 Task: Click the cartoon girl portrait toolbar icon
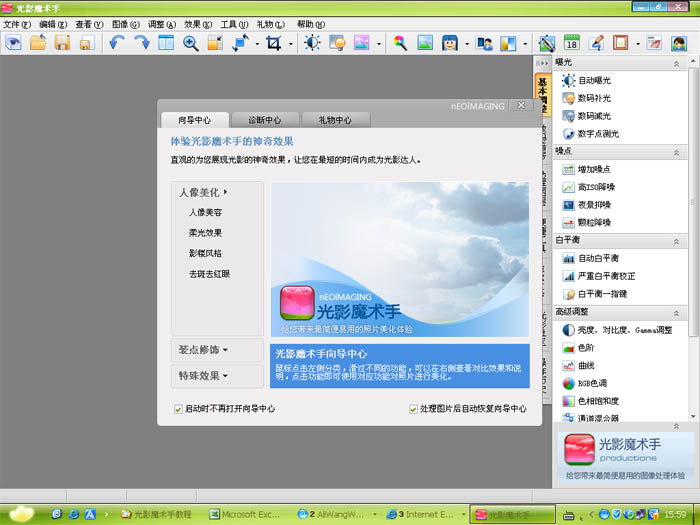(x=450, y=43)
